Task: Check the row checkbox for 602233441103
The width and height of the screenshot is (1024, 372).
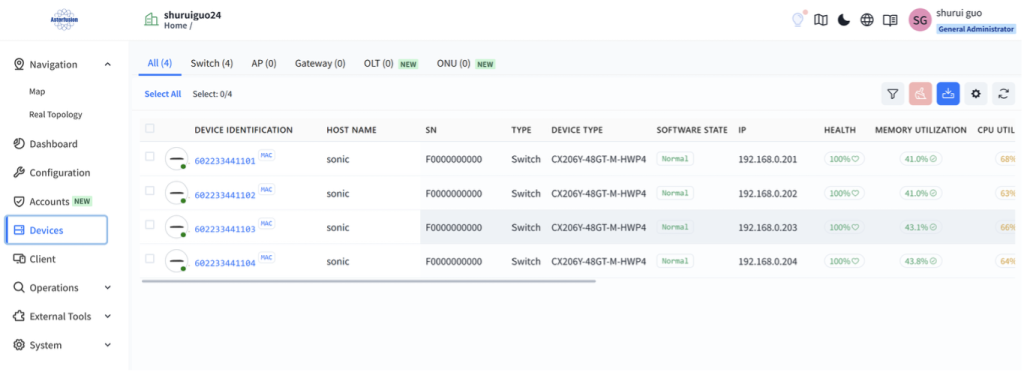Action: (150, 225)
